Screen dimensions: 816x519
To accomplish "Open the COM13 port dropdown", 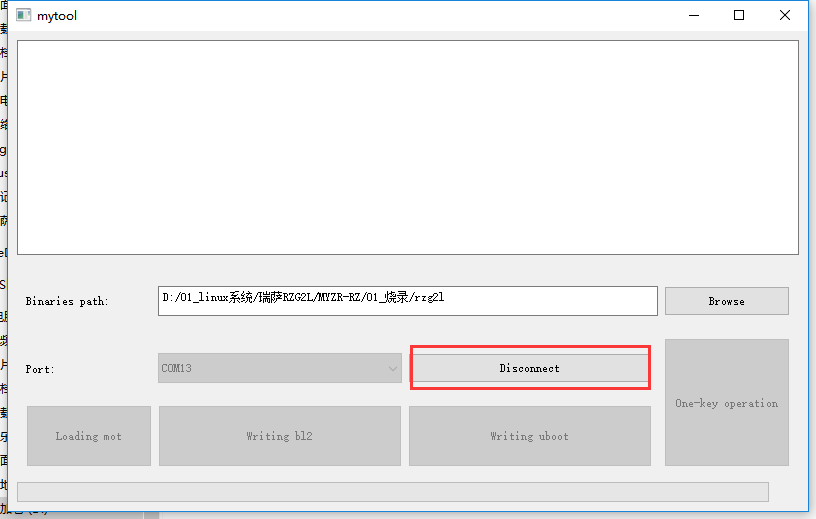I will [280, 368].
